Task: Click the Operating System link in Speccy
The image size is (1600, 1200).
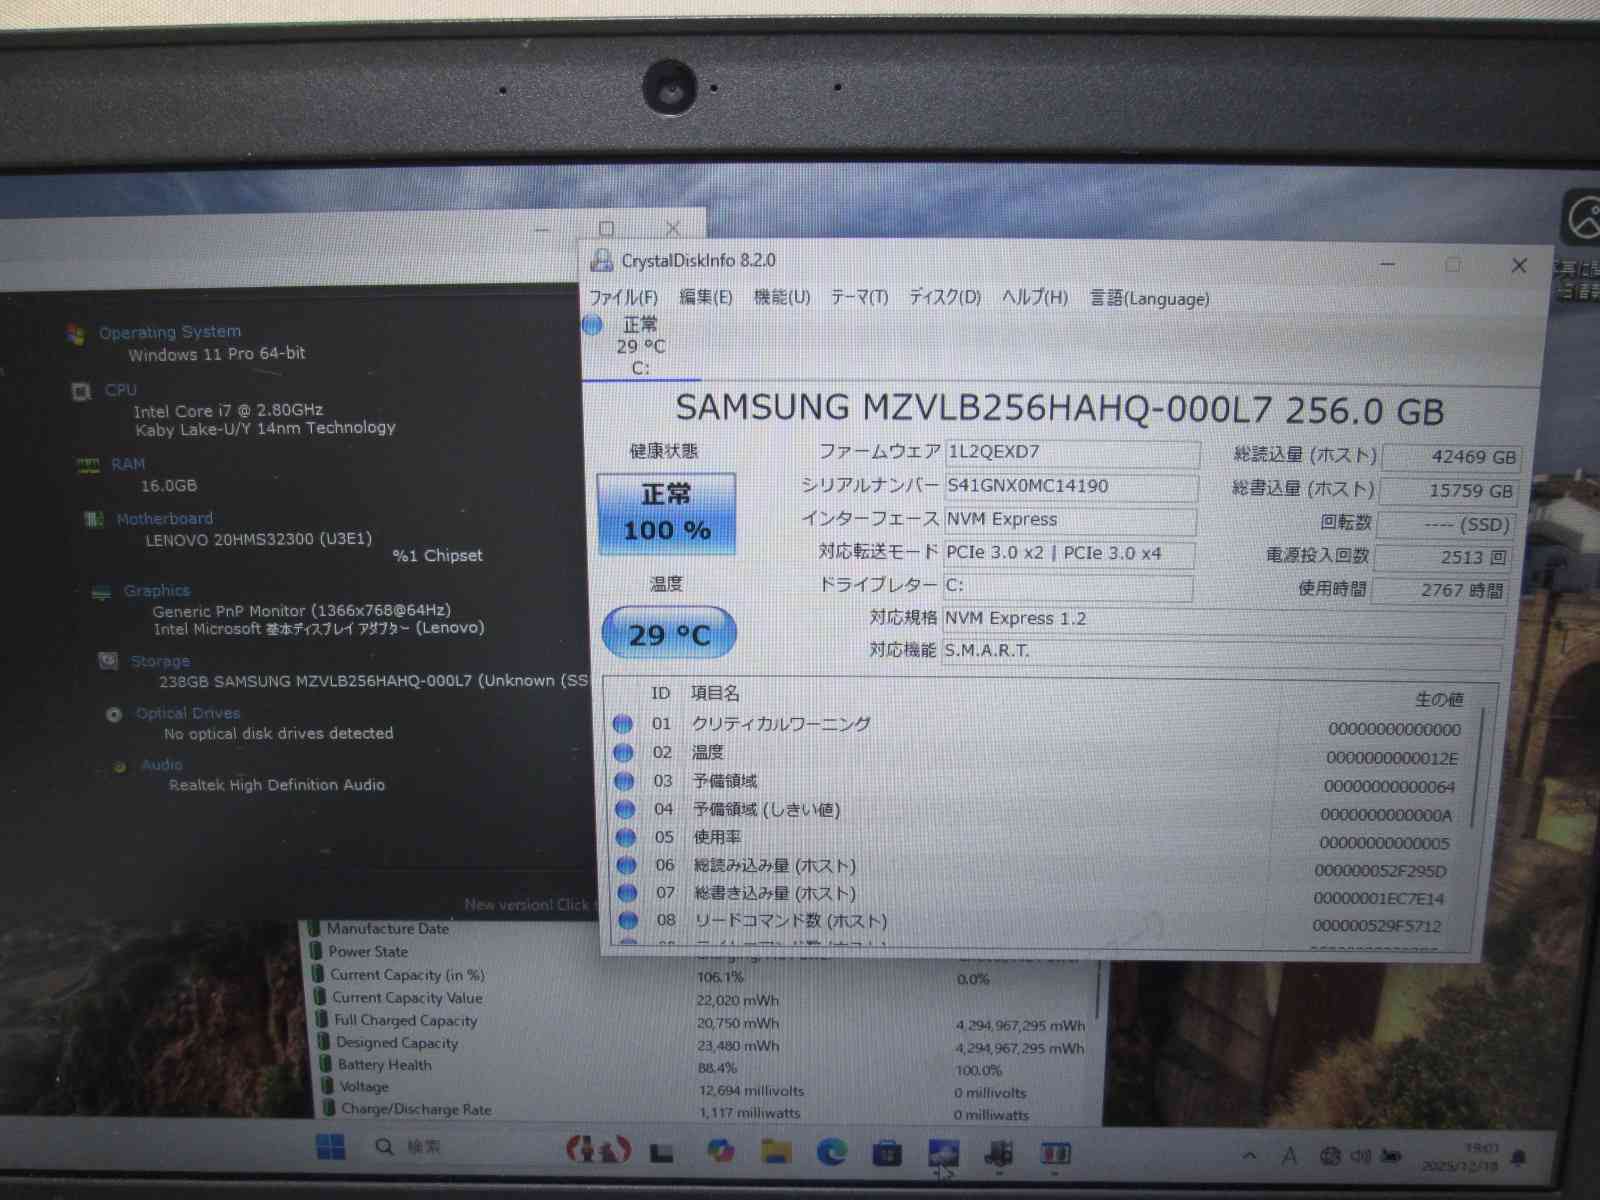Action: click(169, 331)
